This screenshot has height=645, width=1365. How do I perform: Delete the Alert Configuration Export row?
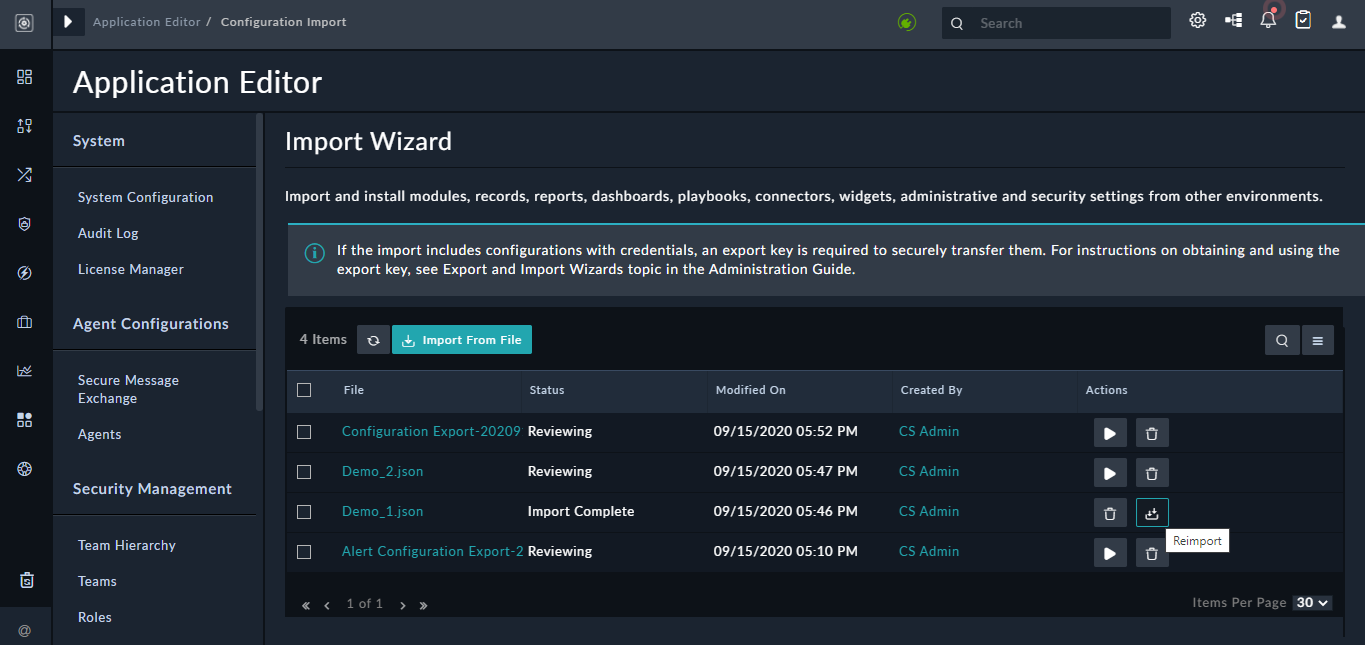(1152, 553)
